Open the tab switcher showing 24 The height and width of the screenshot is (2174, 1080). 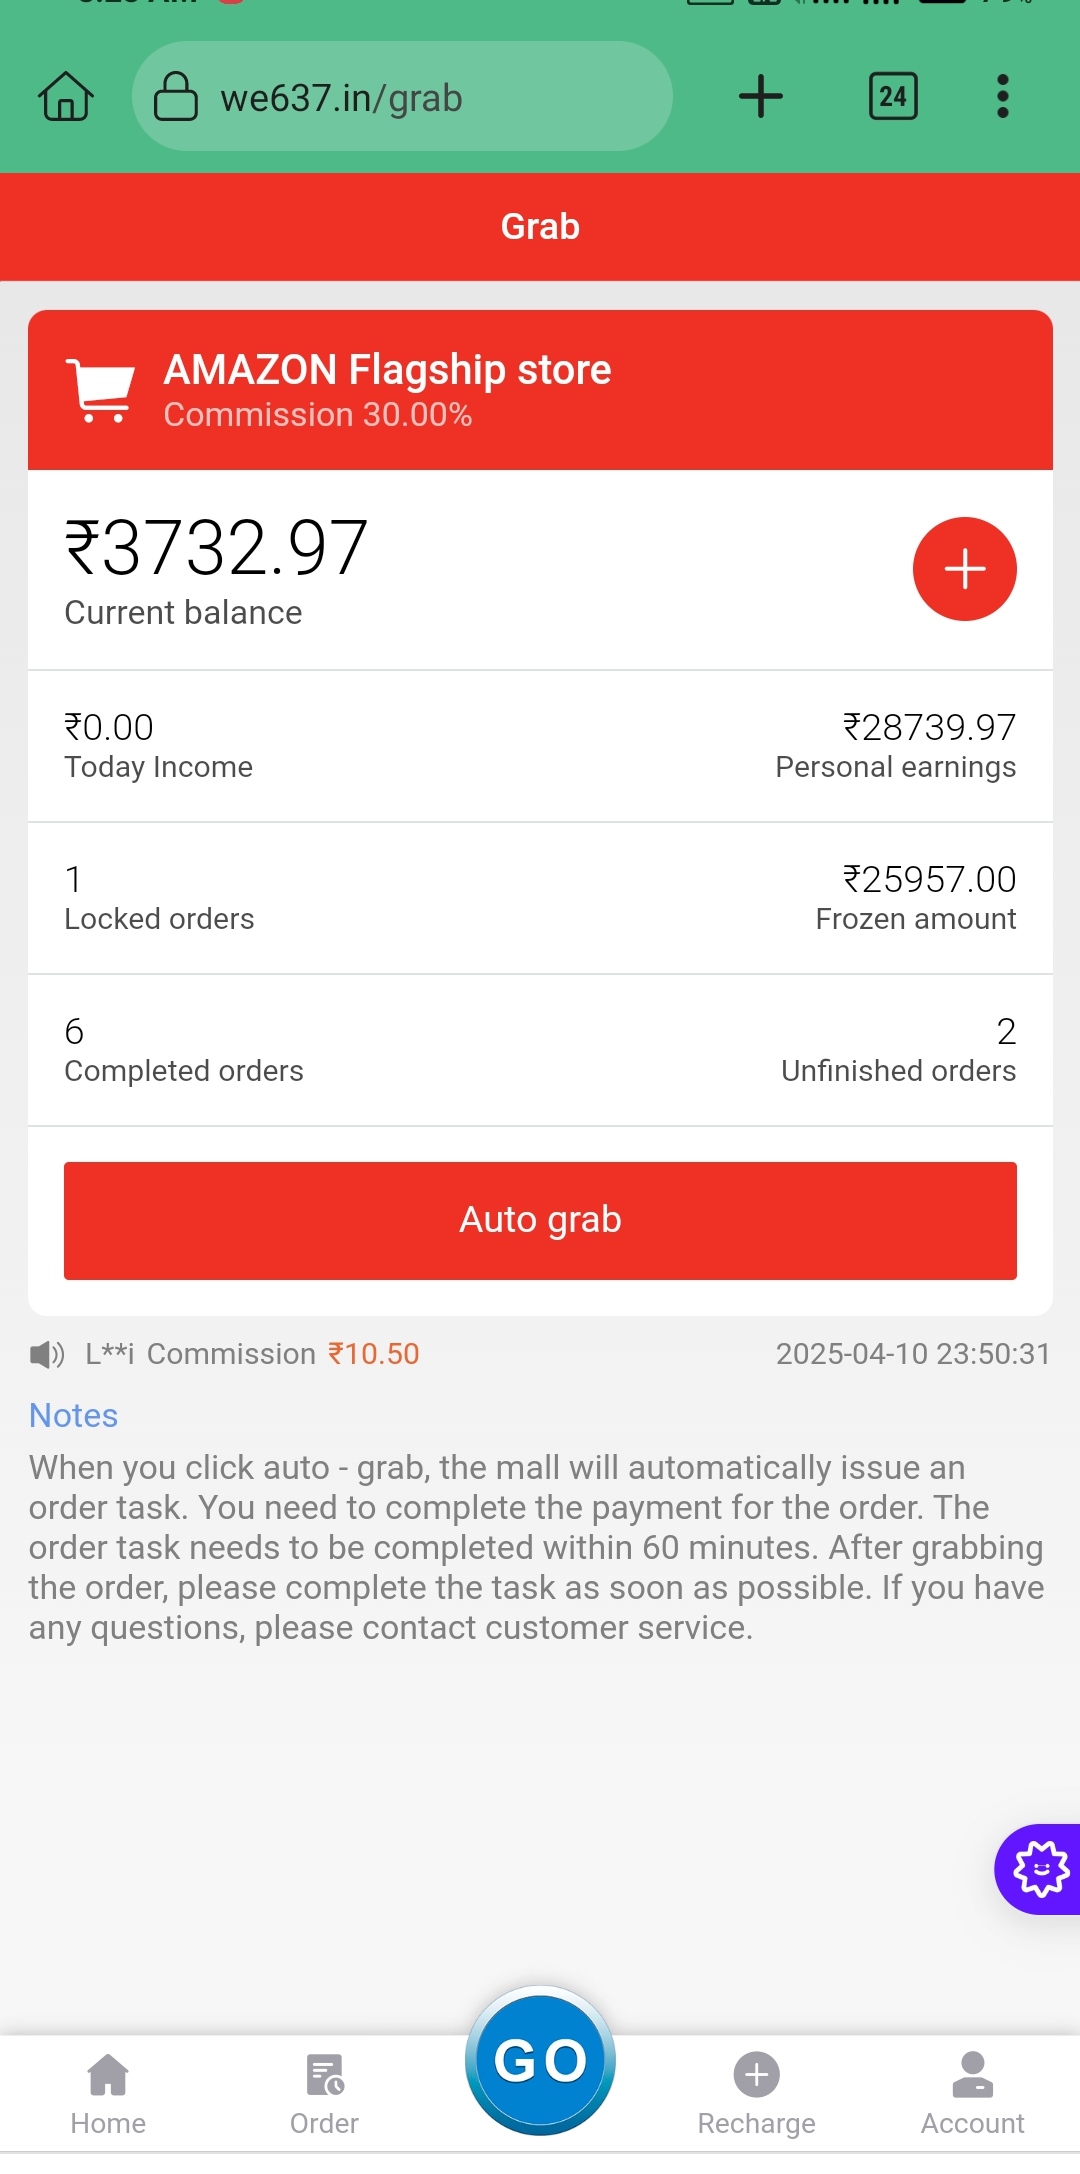click(x=893, y=97)
